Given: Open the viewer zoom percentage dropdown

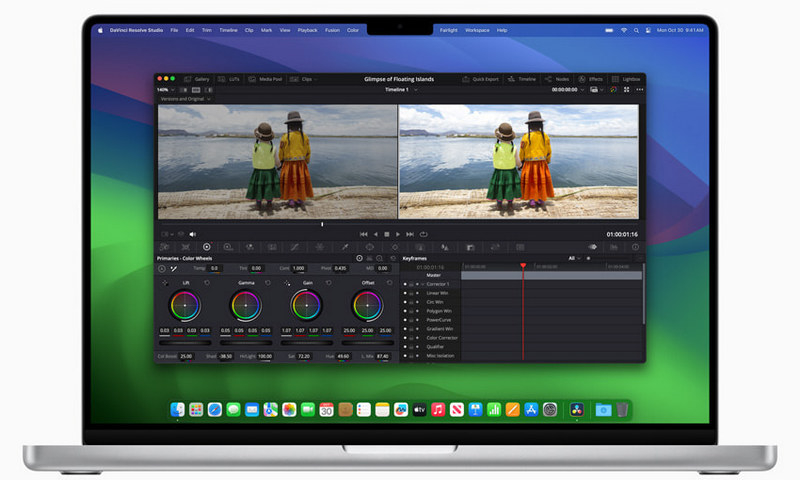Looking at the screenshot, I should coord(165,89).
